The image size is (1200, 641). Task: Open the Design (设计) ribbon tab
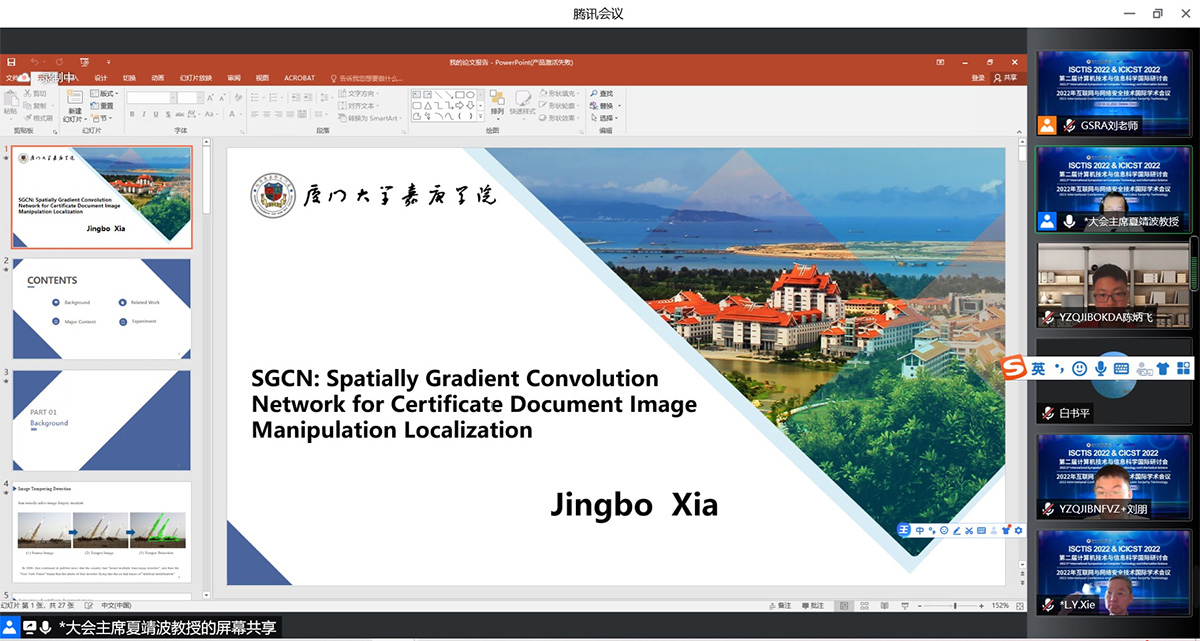(x=101, y=78)
